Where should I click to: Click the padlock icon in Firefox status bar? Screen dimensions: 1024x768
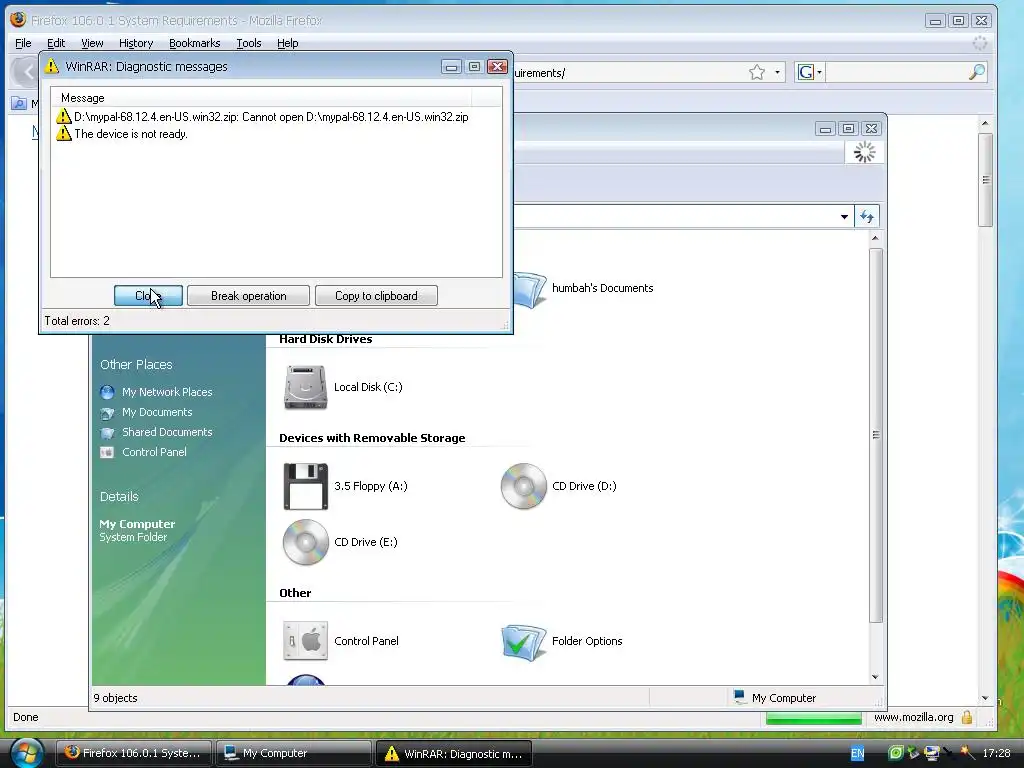tap(967, 717)
